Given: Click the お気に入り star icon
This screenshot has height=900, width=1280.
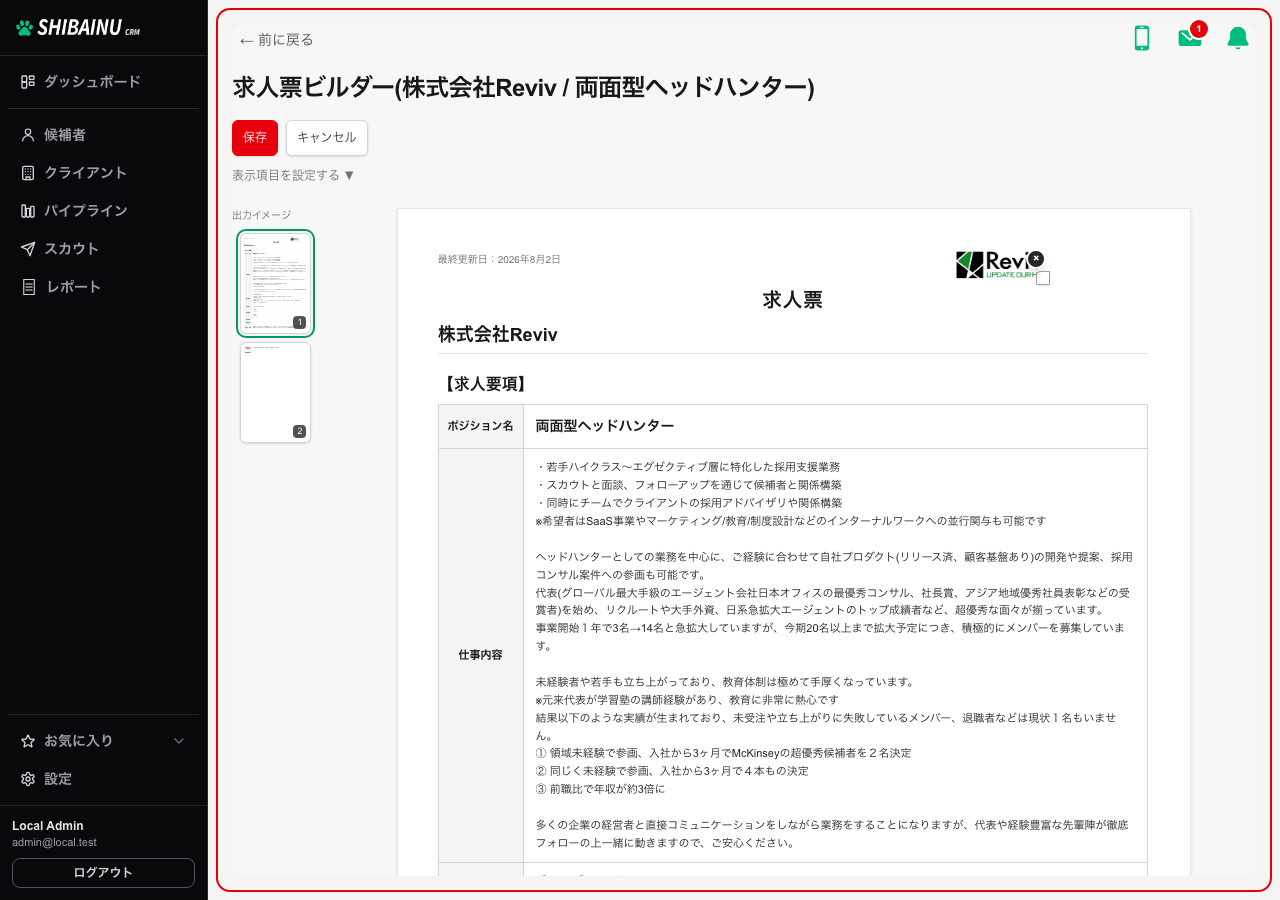Looking at the screenshot, I should [28, 741].
